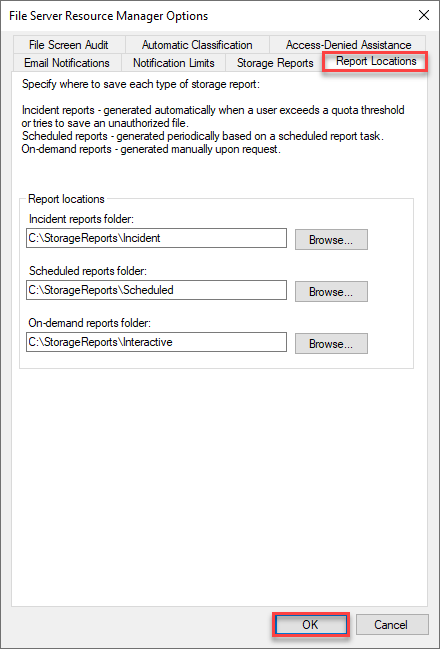Close the File Server Resource Manager Options dialog
The height and width of the screenshot is (649, 440).
[423, 16]
